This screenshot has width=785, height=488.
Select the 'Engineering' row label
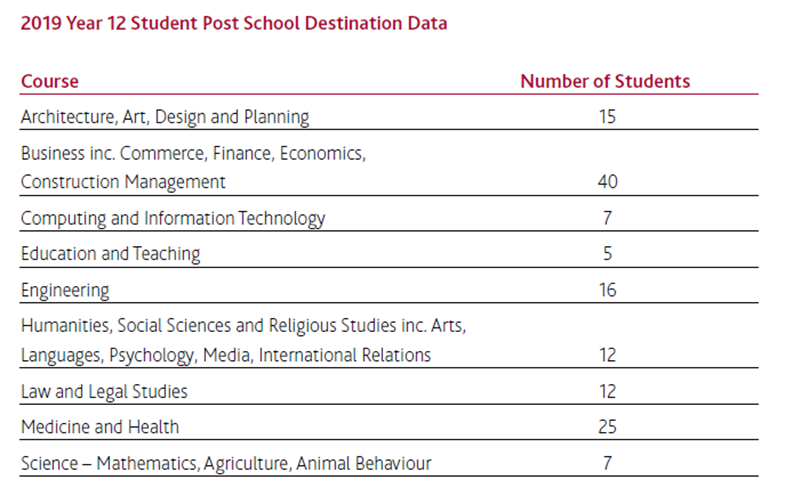[65, 291]
